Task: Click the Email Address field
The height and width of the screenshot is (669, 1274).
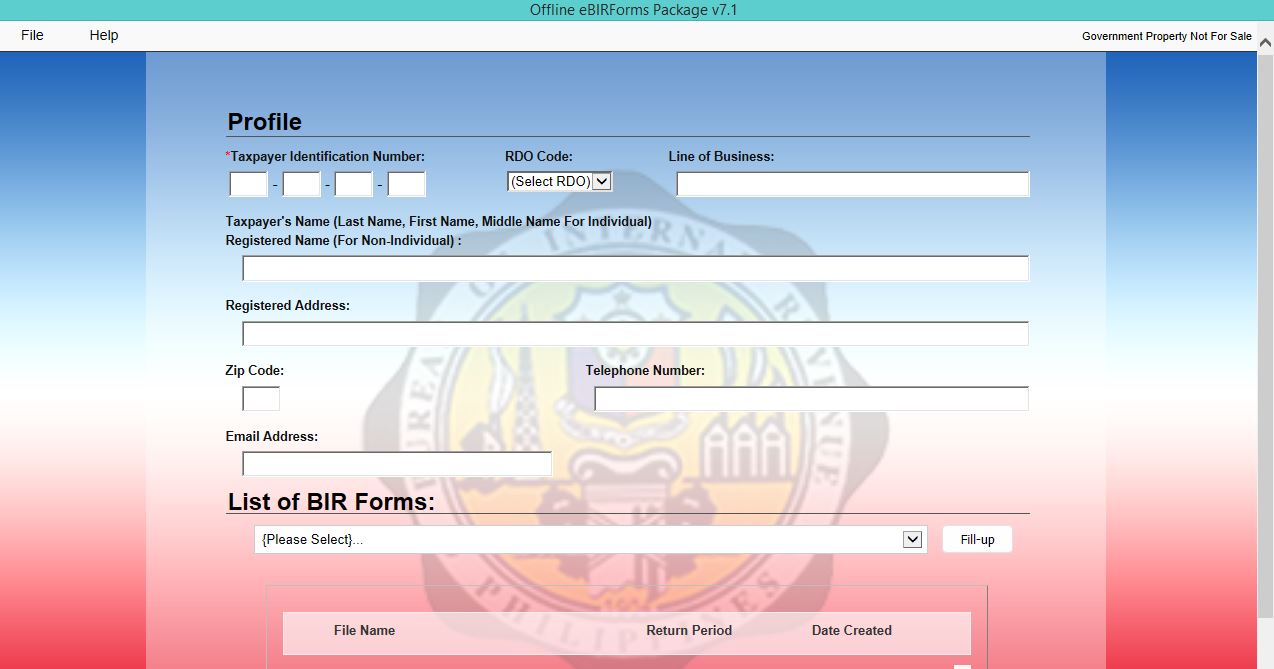Action: (x=396, y=463)
